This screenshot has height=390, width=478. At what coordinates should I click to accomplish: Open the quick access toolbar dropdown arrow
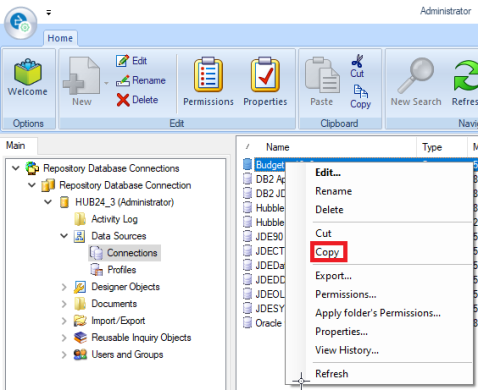49,13
